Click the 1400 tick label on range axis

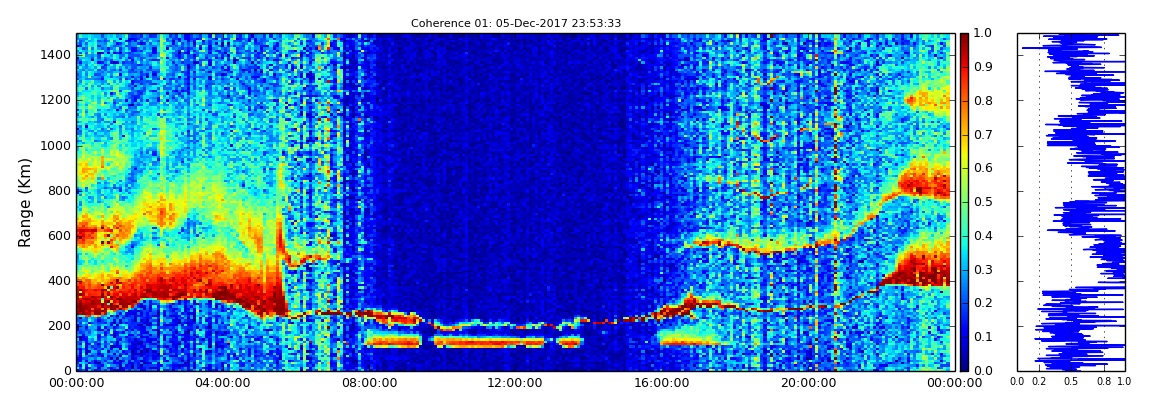(x=56, y=55)
